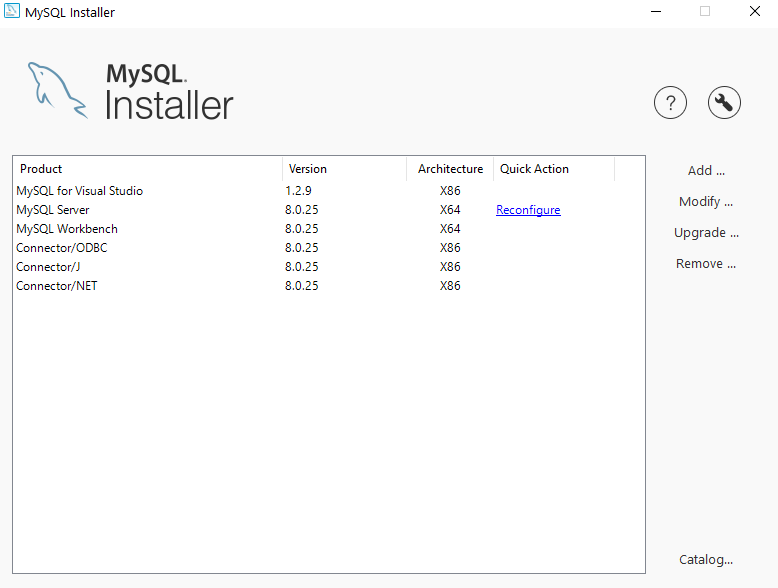Screen dimensions: 778x588
Task: Open the help question mark icon
Action: tap(670, 102)
